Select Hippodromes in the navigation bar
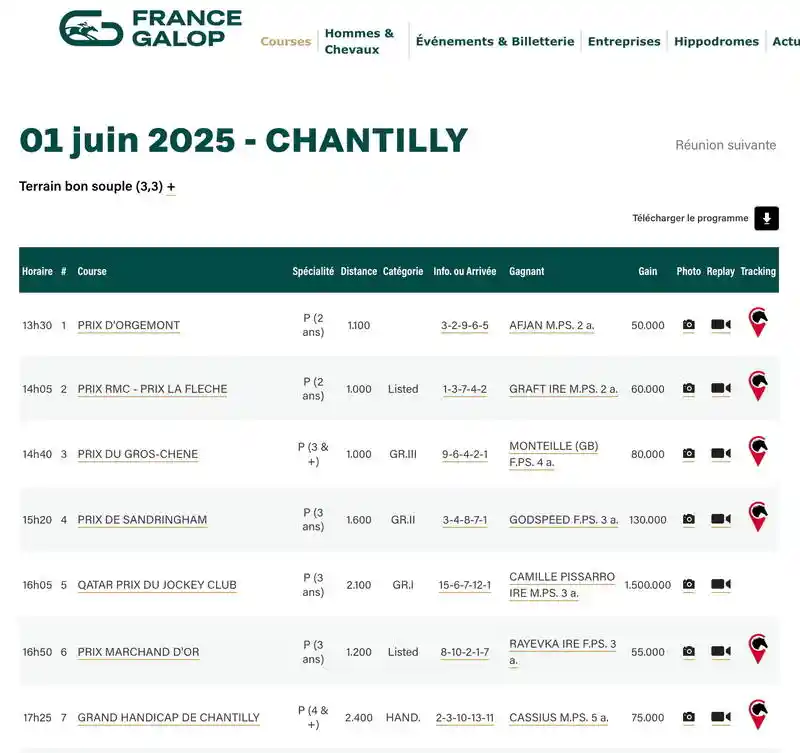The height and width of the screenshot is (753, 800). click(x=716, y=41)
